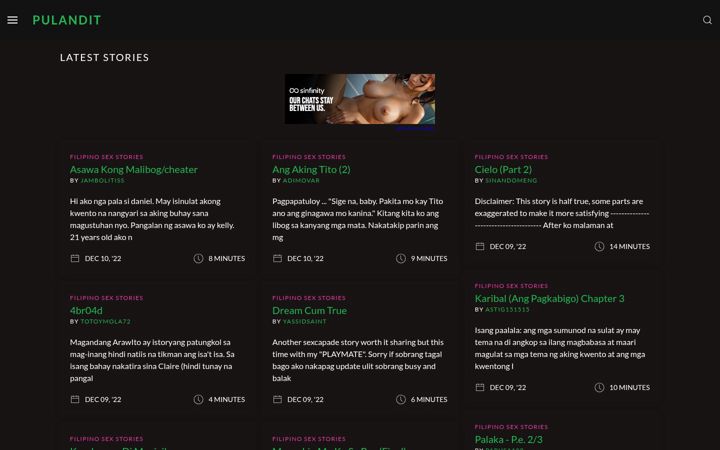Click excerpt starting 'Disclaimer: This story is half true'
The height and width of the screenshot is (450, 720).
point(562,213)
